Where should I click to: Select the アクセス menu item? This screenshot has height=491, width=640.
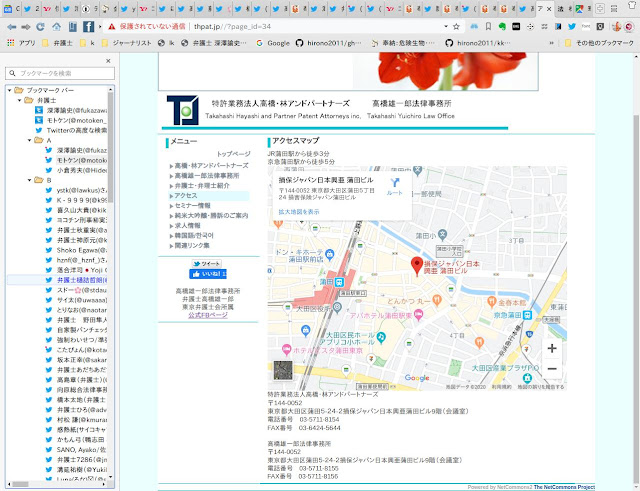[x=186, y=196]
